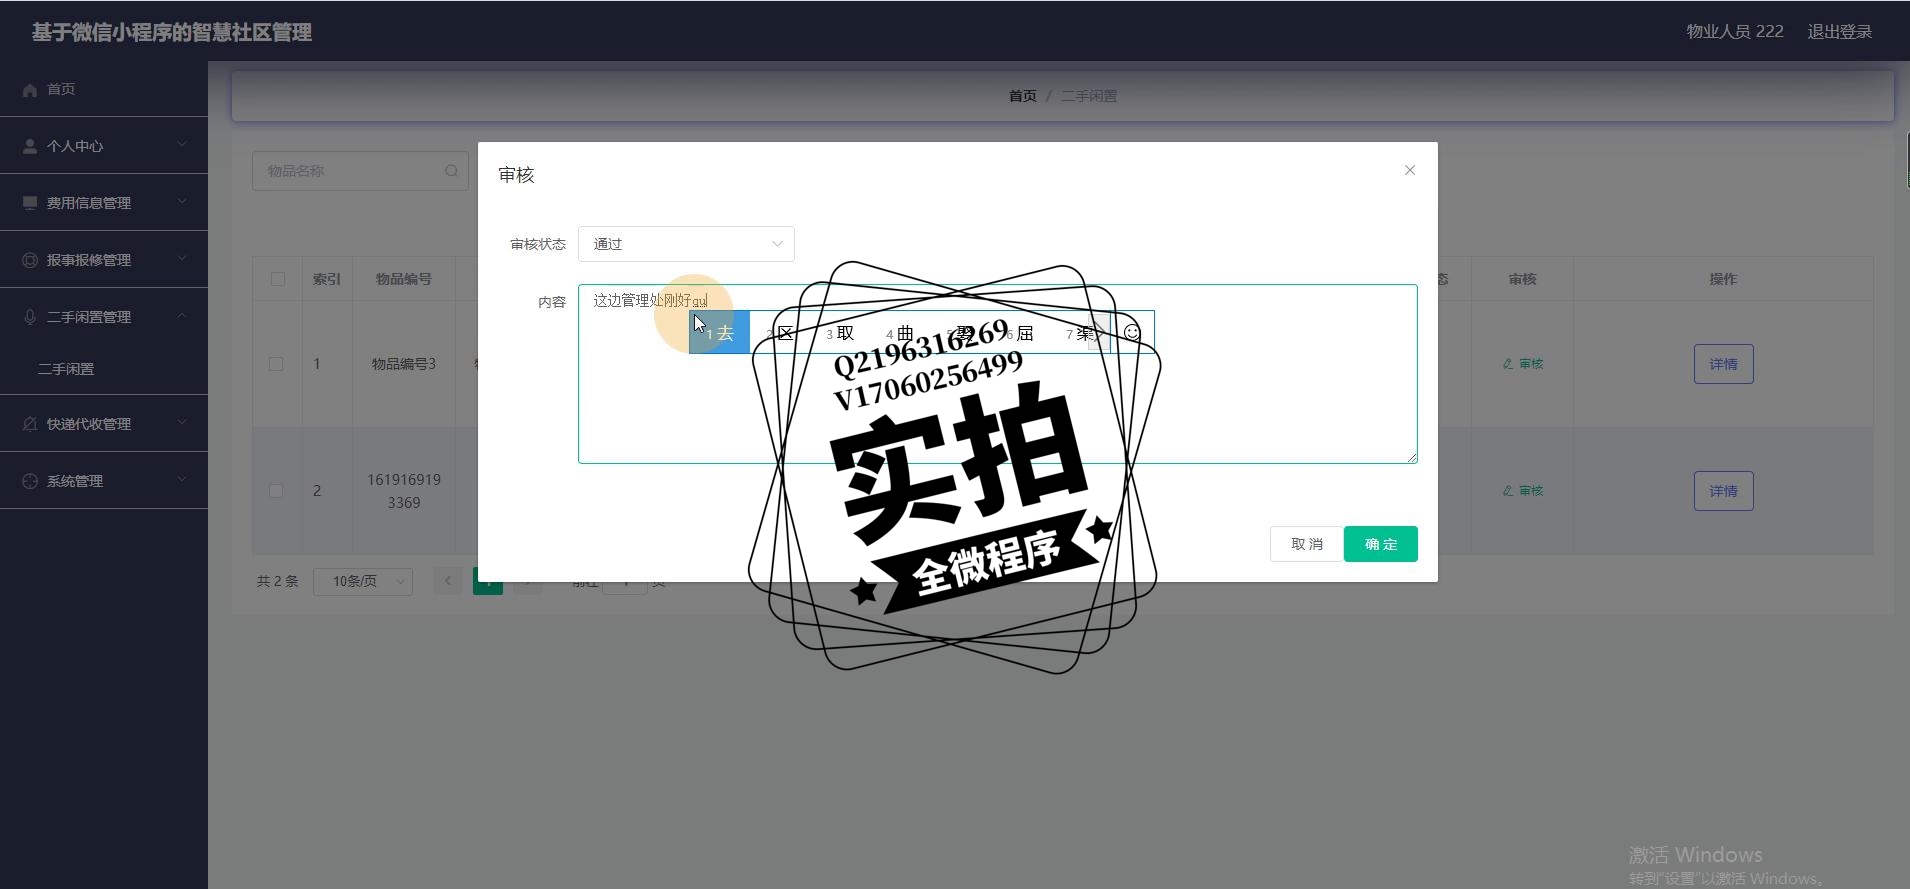Screen dimensions: 1910x889
Task: Click inside the 内容 text area
Action: pos(997,374)
